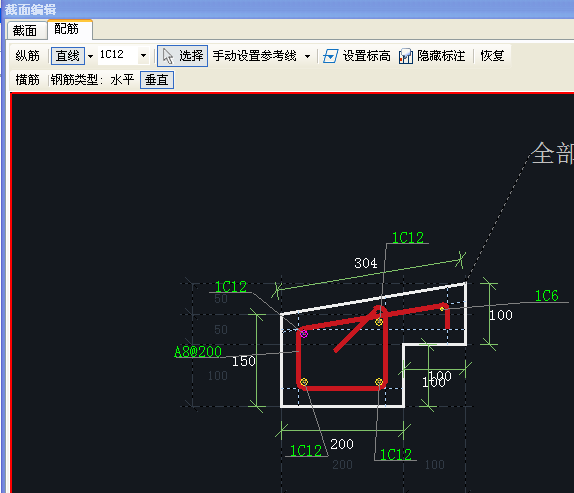The height and width of the screenshot is (493, 574).
Task: Click the 横筋 label in toolbar
Action: click(27, 80)
